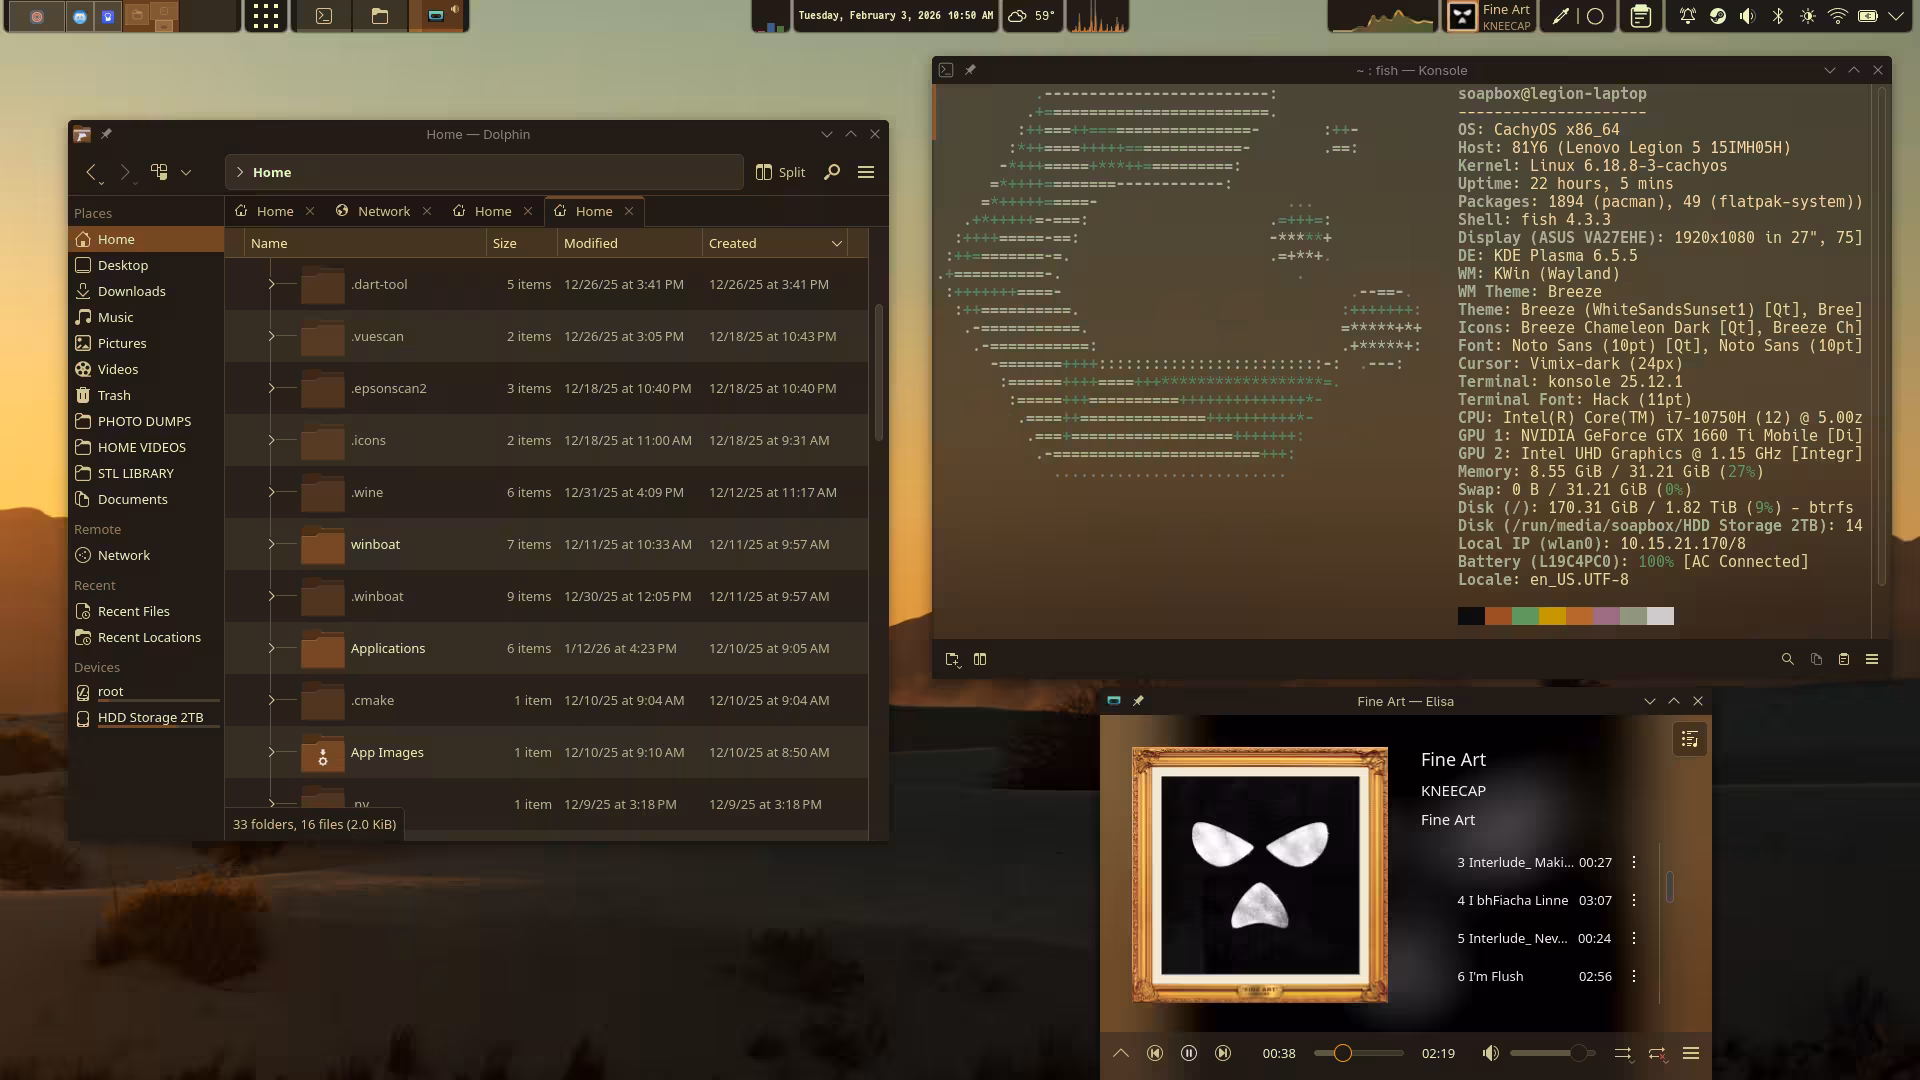Viewport: 1920px width, 1080px height.
Task: Pause the current Elisa track
Action: point(1188,1053)
